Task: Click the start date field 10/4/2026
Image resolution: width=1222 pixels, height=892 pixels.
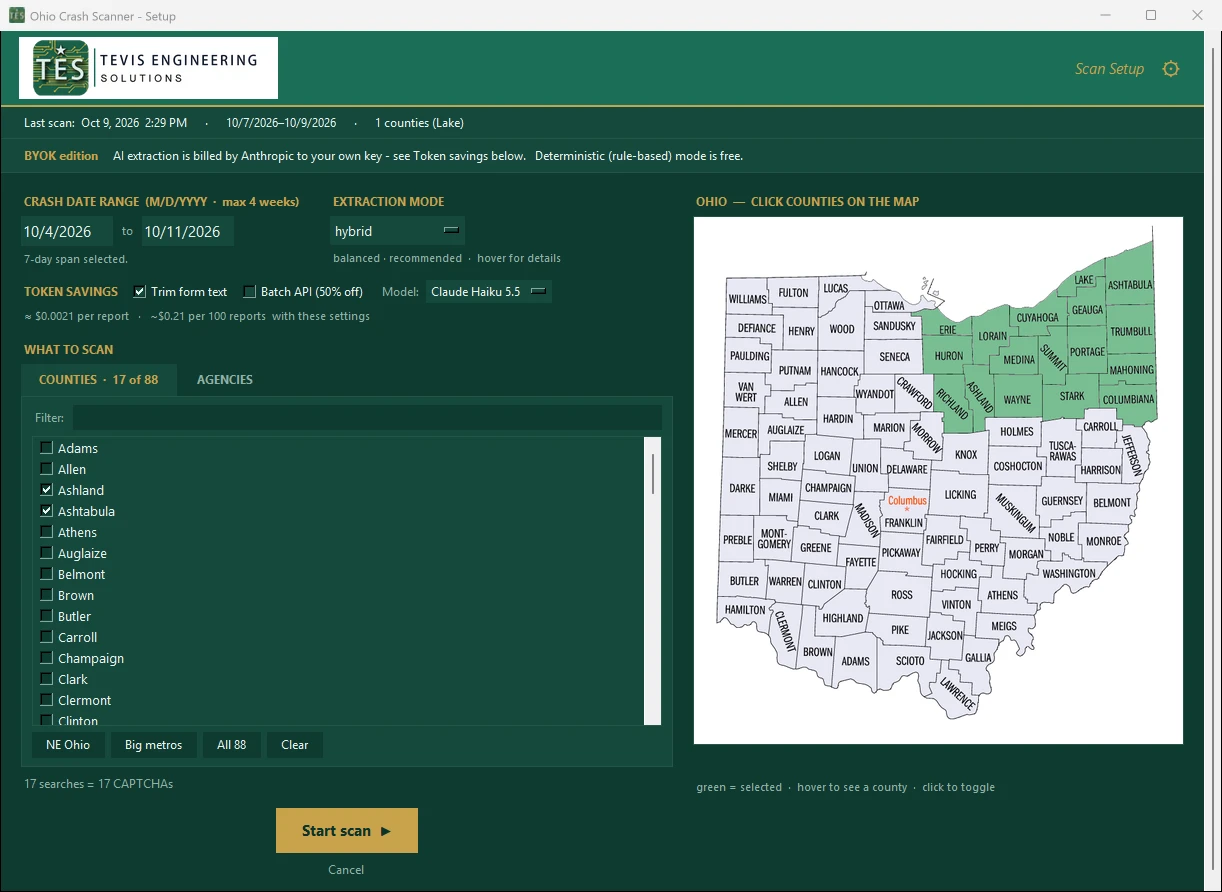Action: point(67,231)
